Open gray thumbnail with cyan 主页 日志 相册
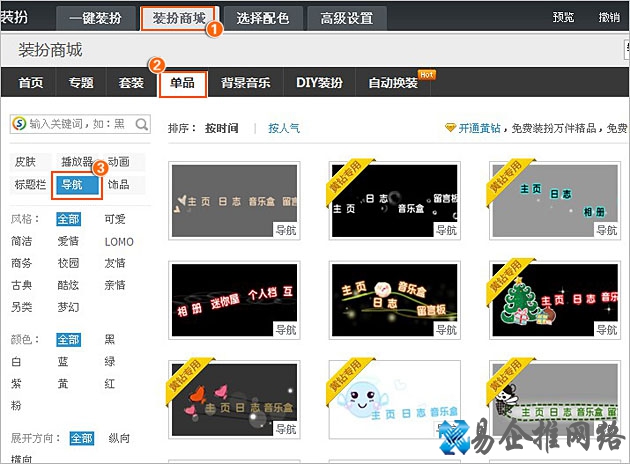The height and width of the screenshot is (464, 630). [555, 200]
